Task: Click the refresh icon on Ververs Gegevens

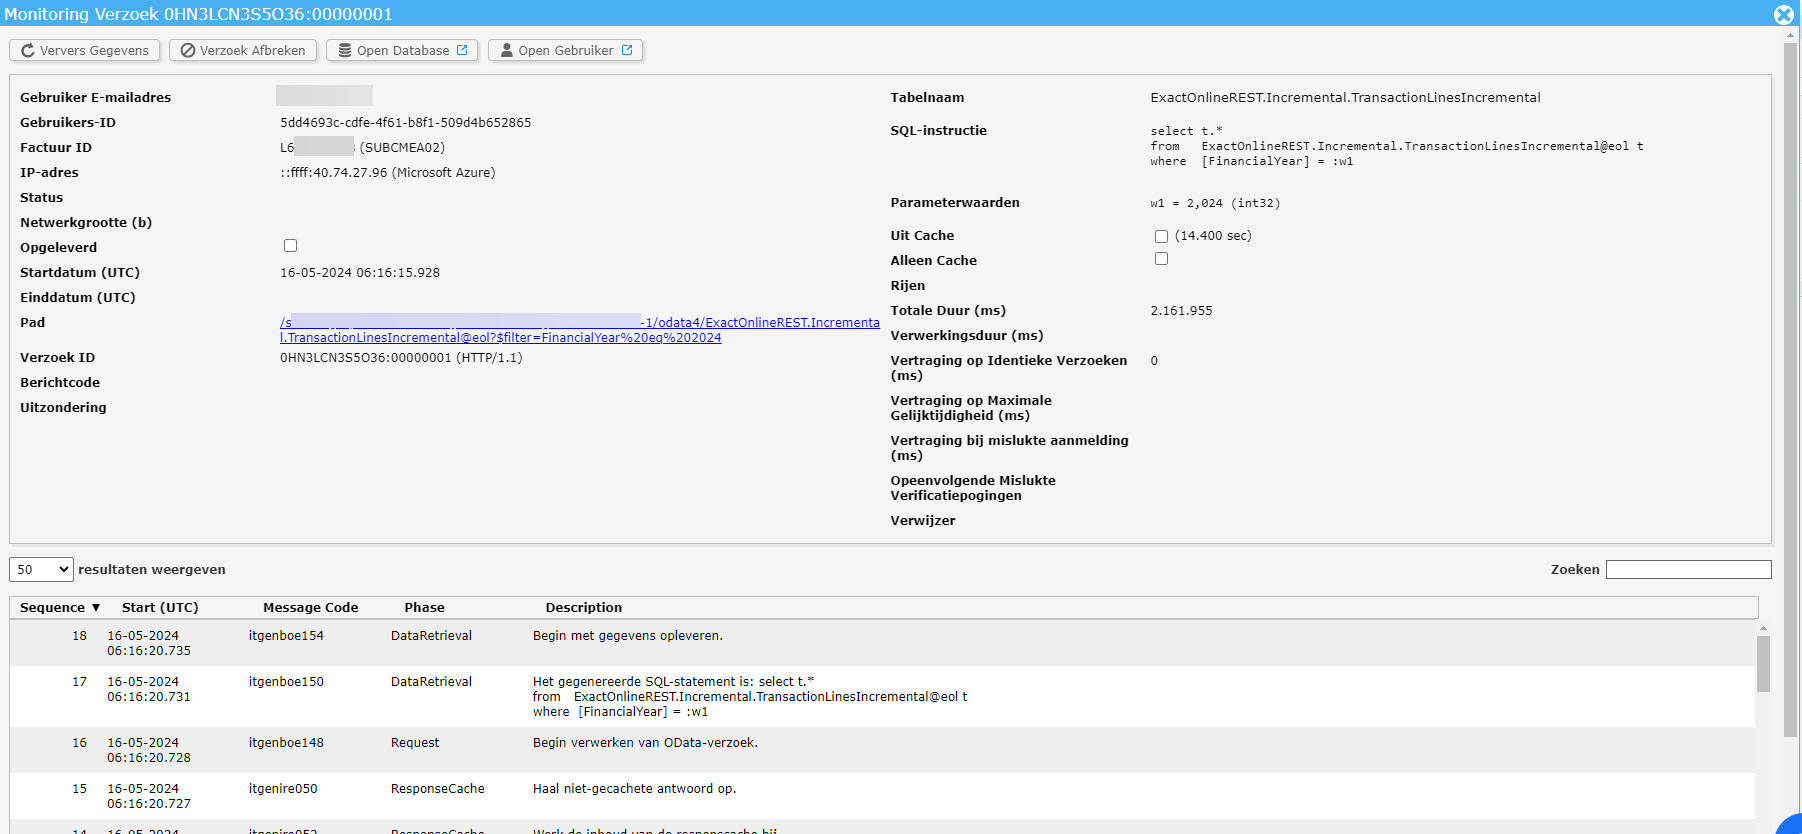Action: 28,51
